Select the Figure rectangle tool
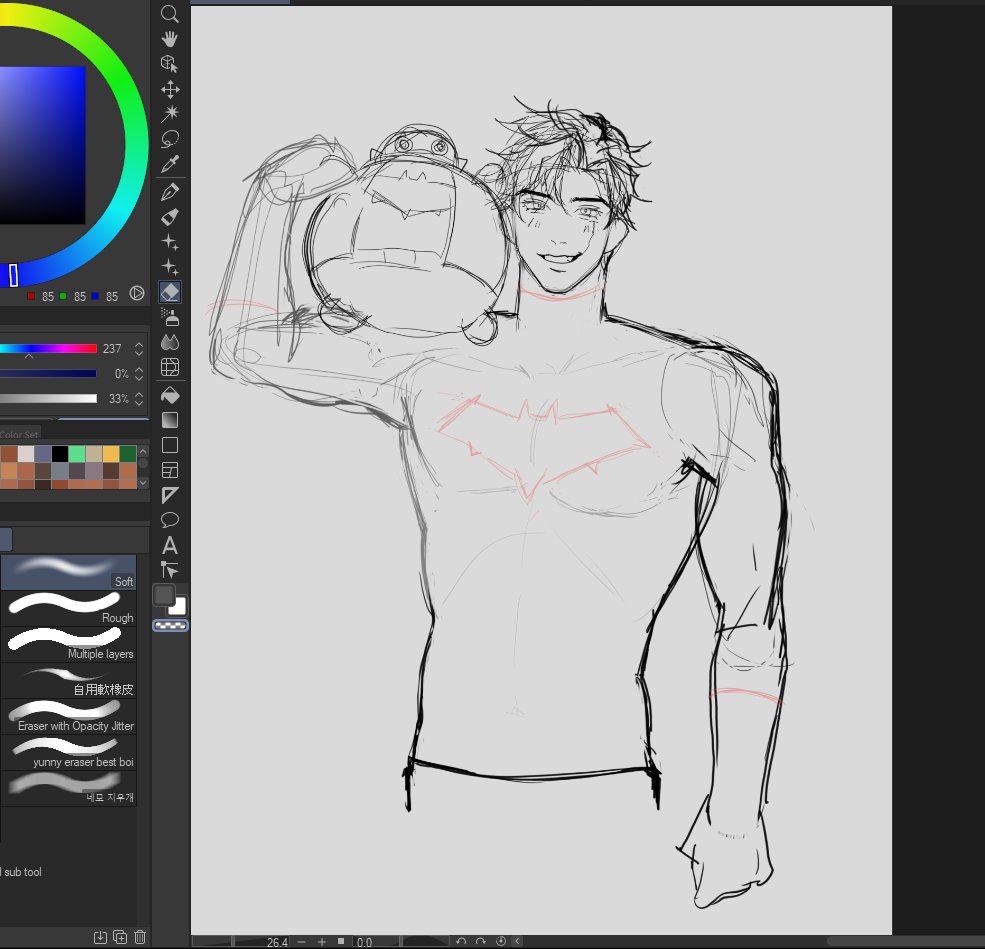This screenshot has width=985, height=949. click(170, 445)
